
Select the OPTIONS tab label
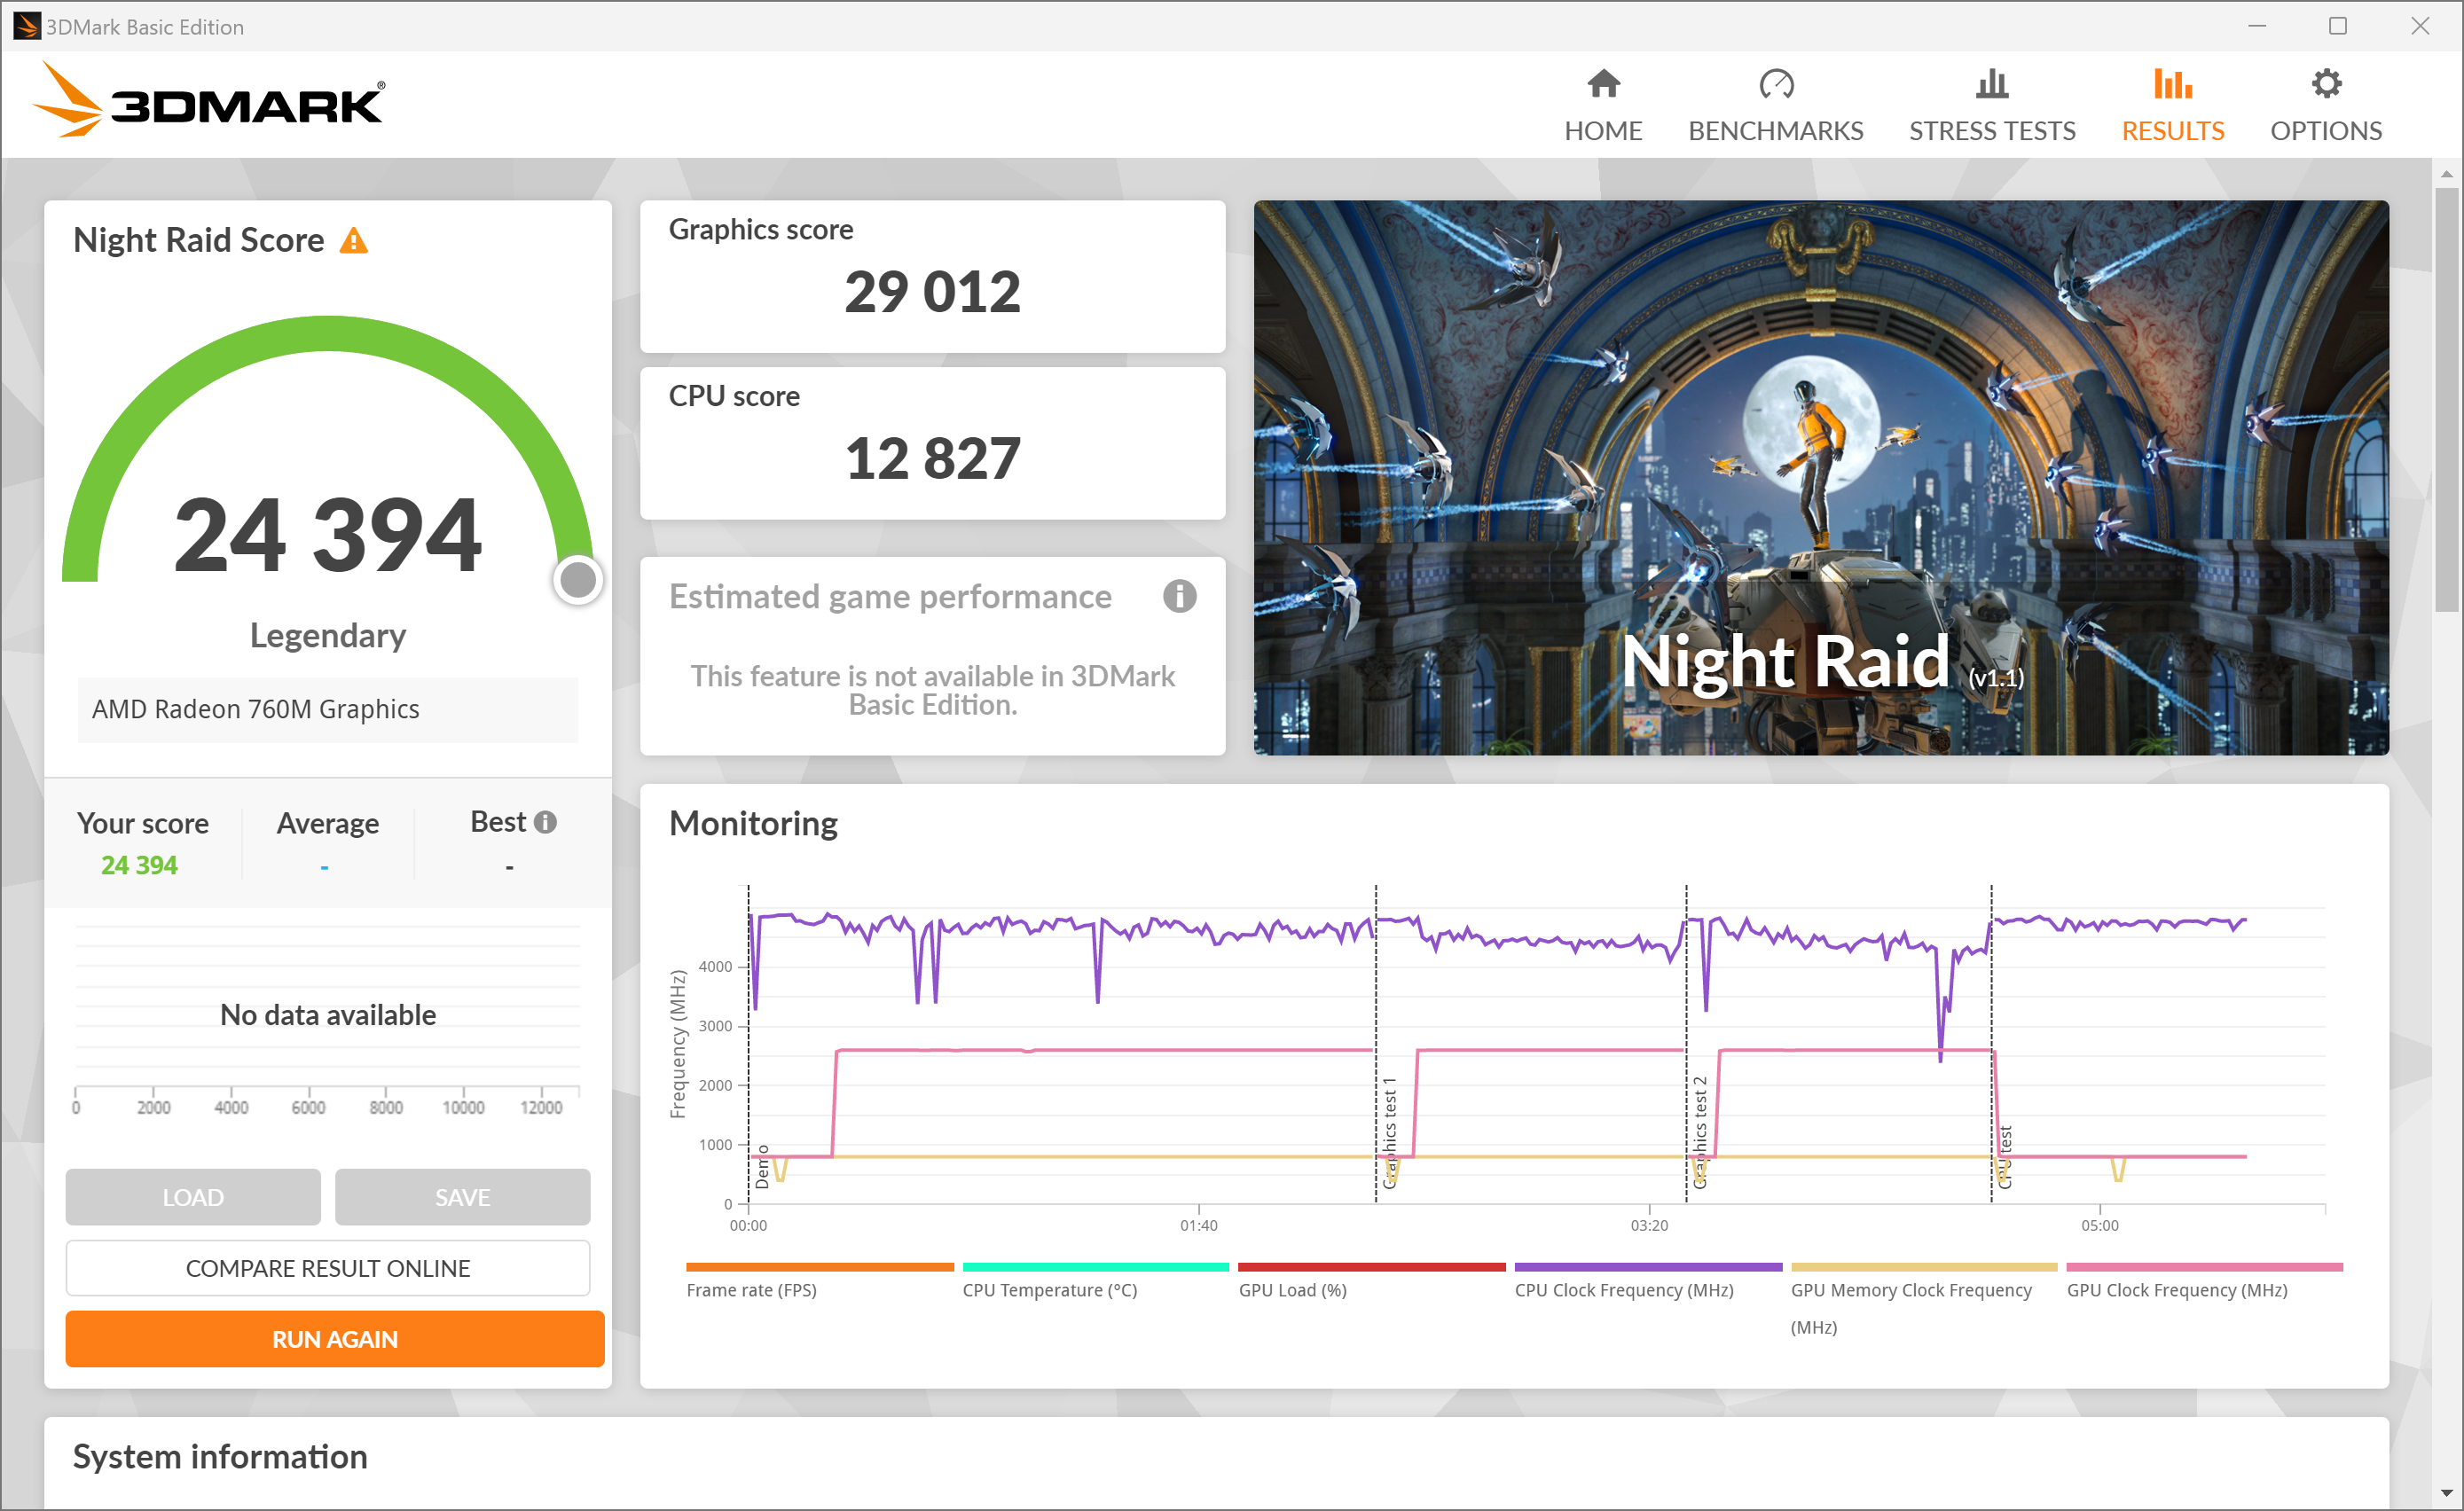tap(2326, 131)
